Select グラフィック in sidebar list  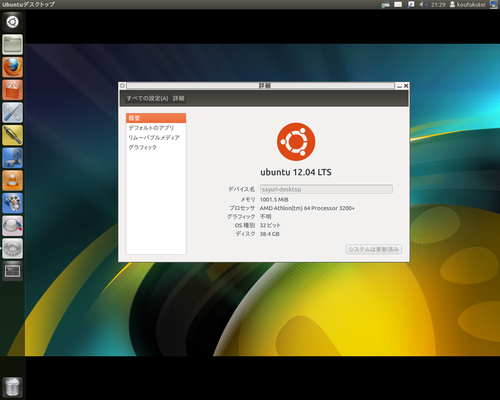pyautogui.click(x=156, y=147)
